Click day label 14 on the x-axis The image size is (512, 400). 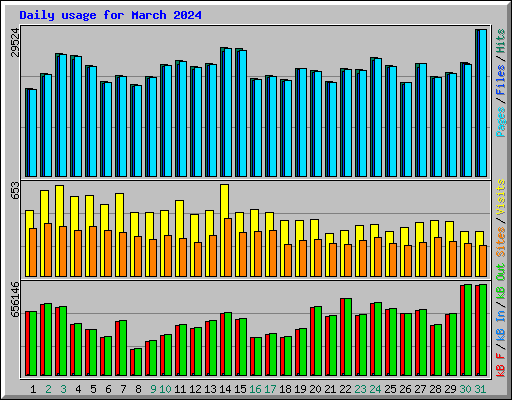coord(225,389)
